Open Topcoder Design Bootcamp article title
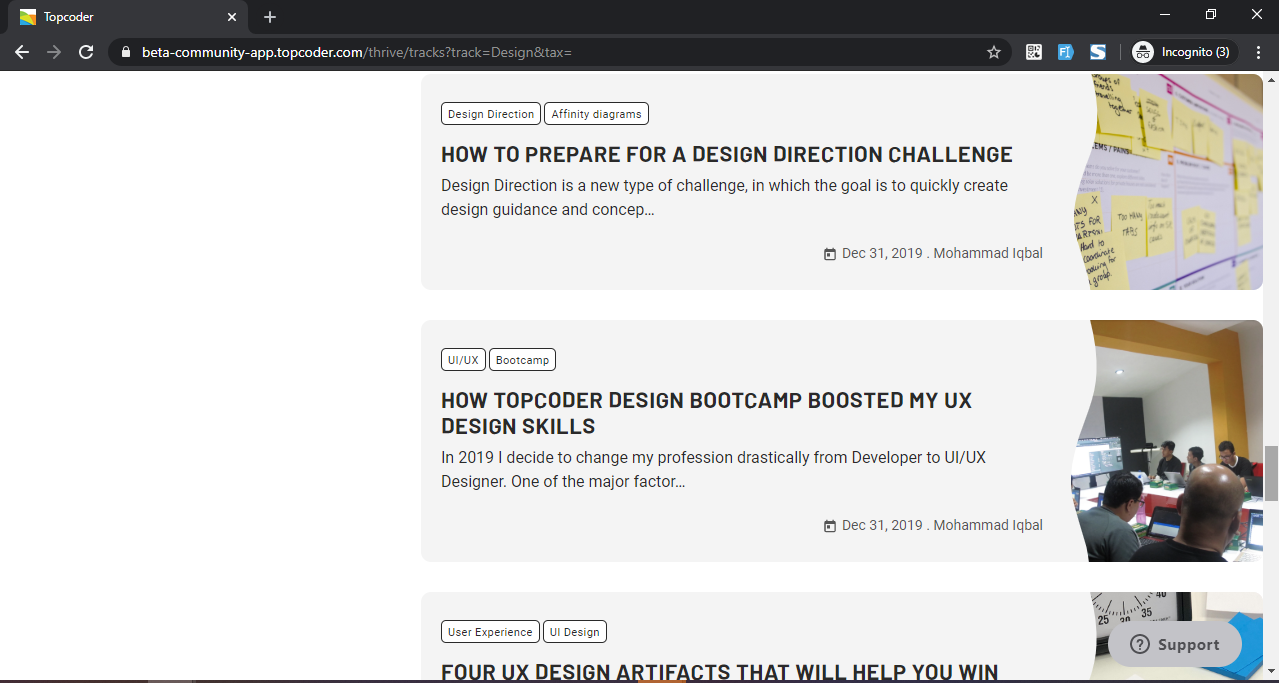This screenshot has width=1279, height=683. (706, 413)
